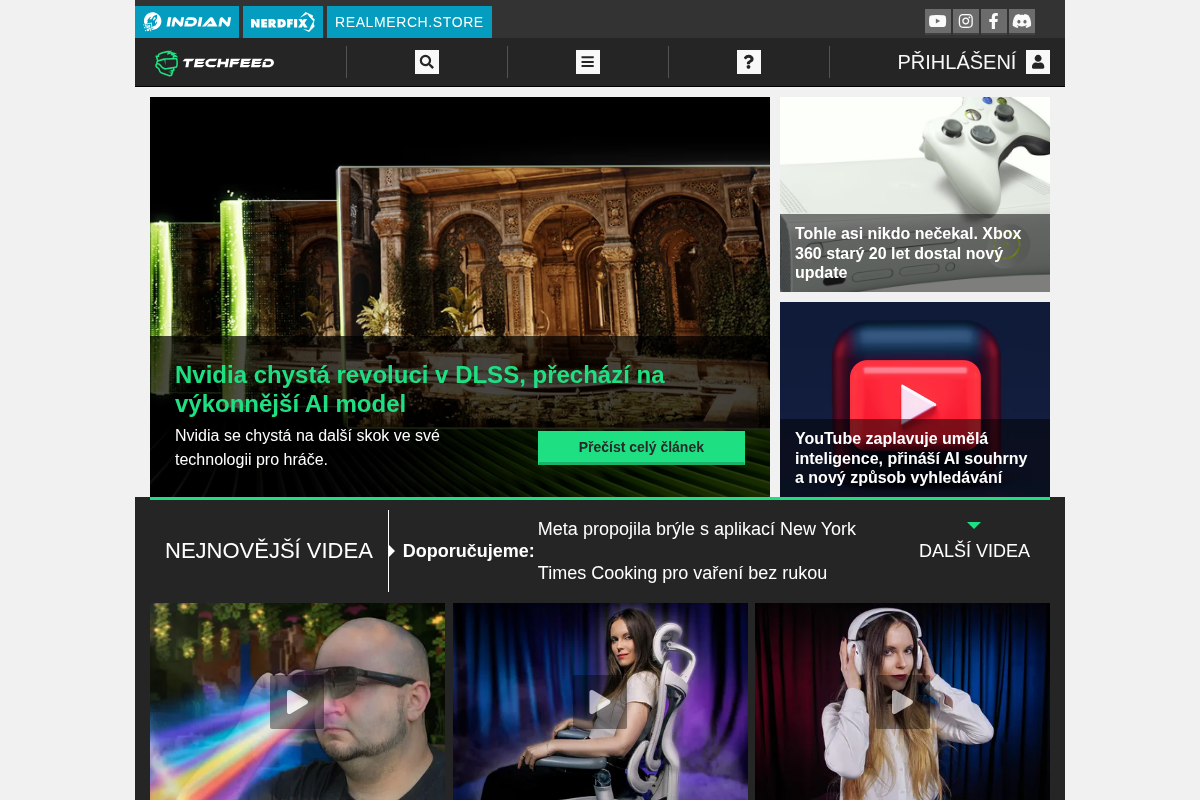Click the Nvidia article summary text

pyautogui.click(x=307, y=448)
